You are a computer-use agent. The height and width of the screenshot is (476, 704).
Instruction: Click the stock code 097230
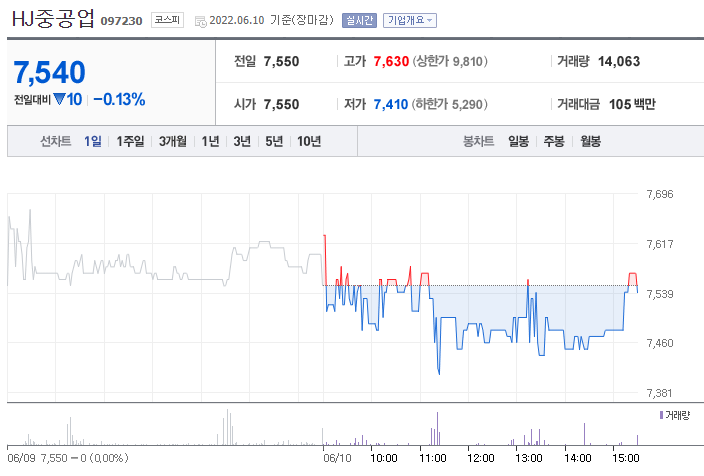point(121,21)
